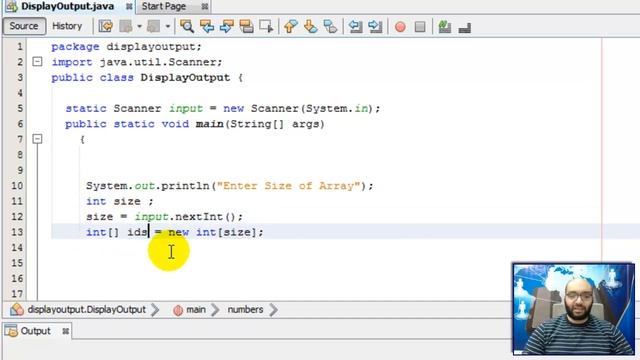Click "new int[size];" expression
Viewport: 640px width, 360px height.
click(216, 232)
